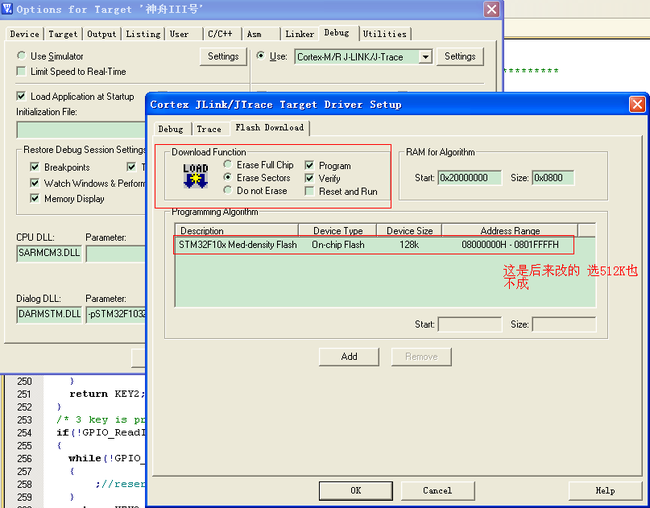Click the Initialization File input field
This screenshot has height=508, width=650.
pyautogui.click(x=81, y=130)
